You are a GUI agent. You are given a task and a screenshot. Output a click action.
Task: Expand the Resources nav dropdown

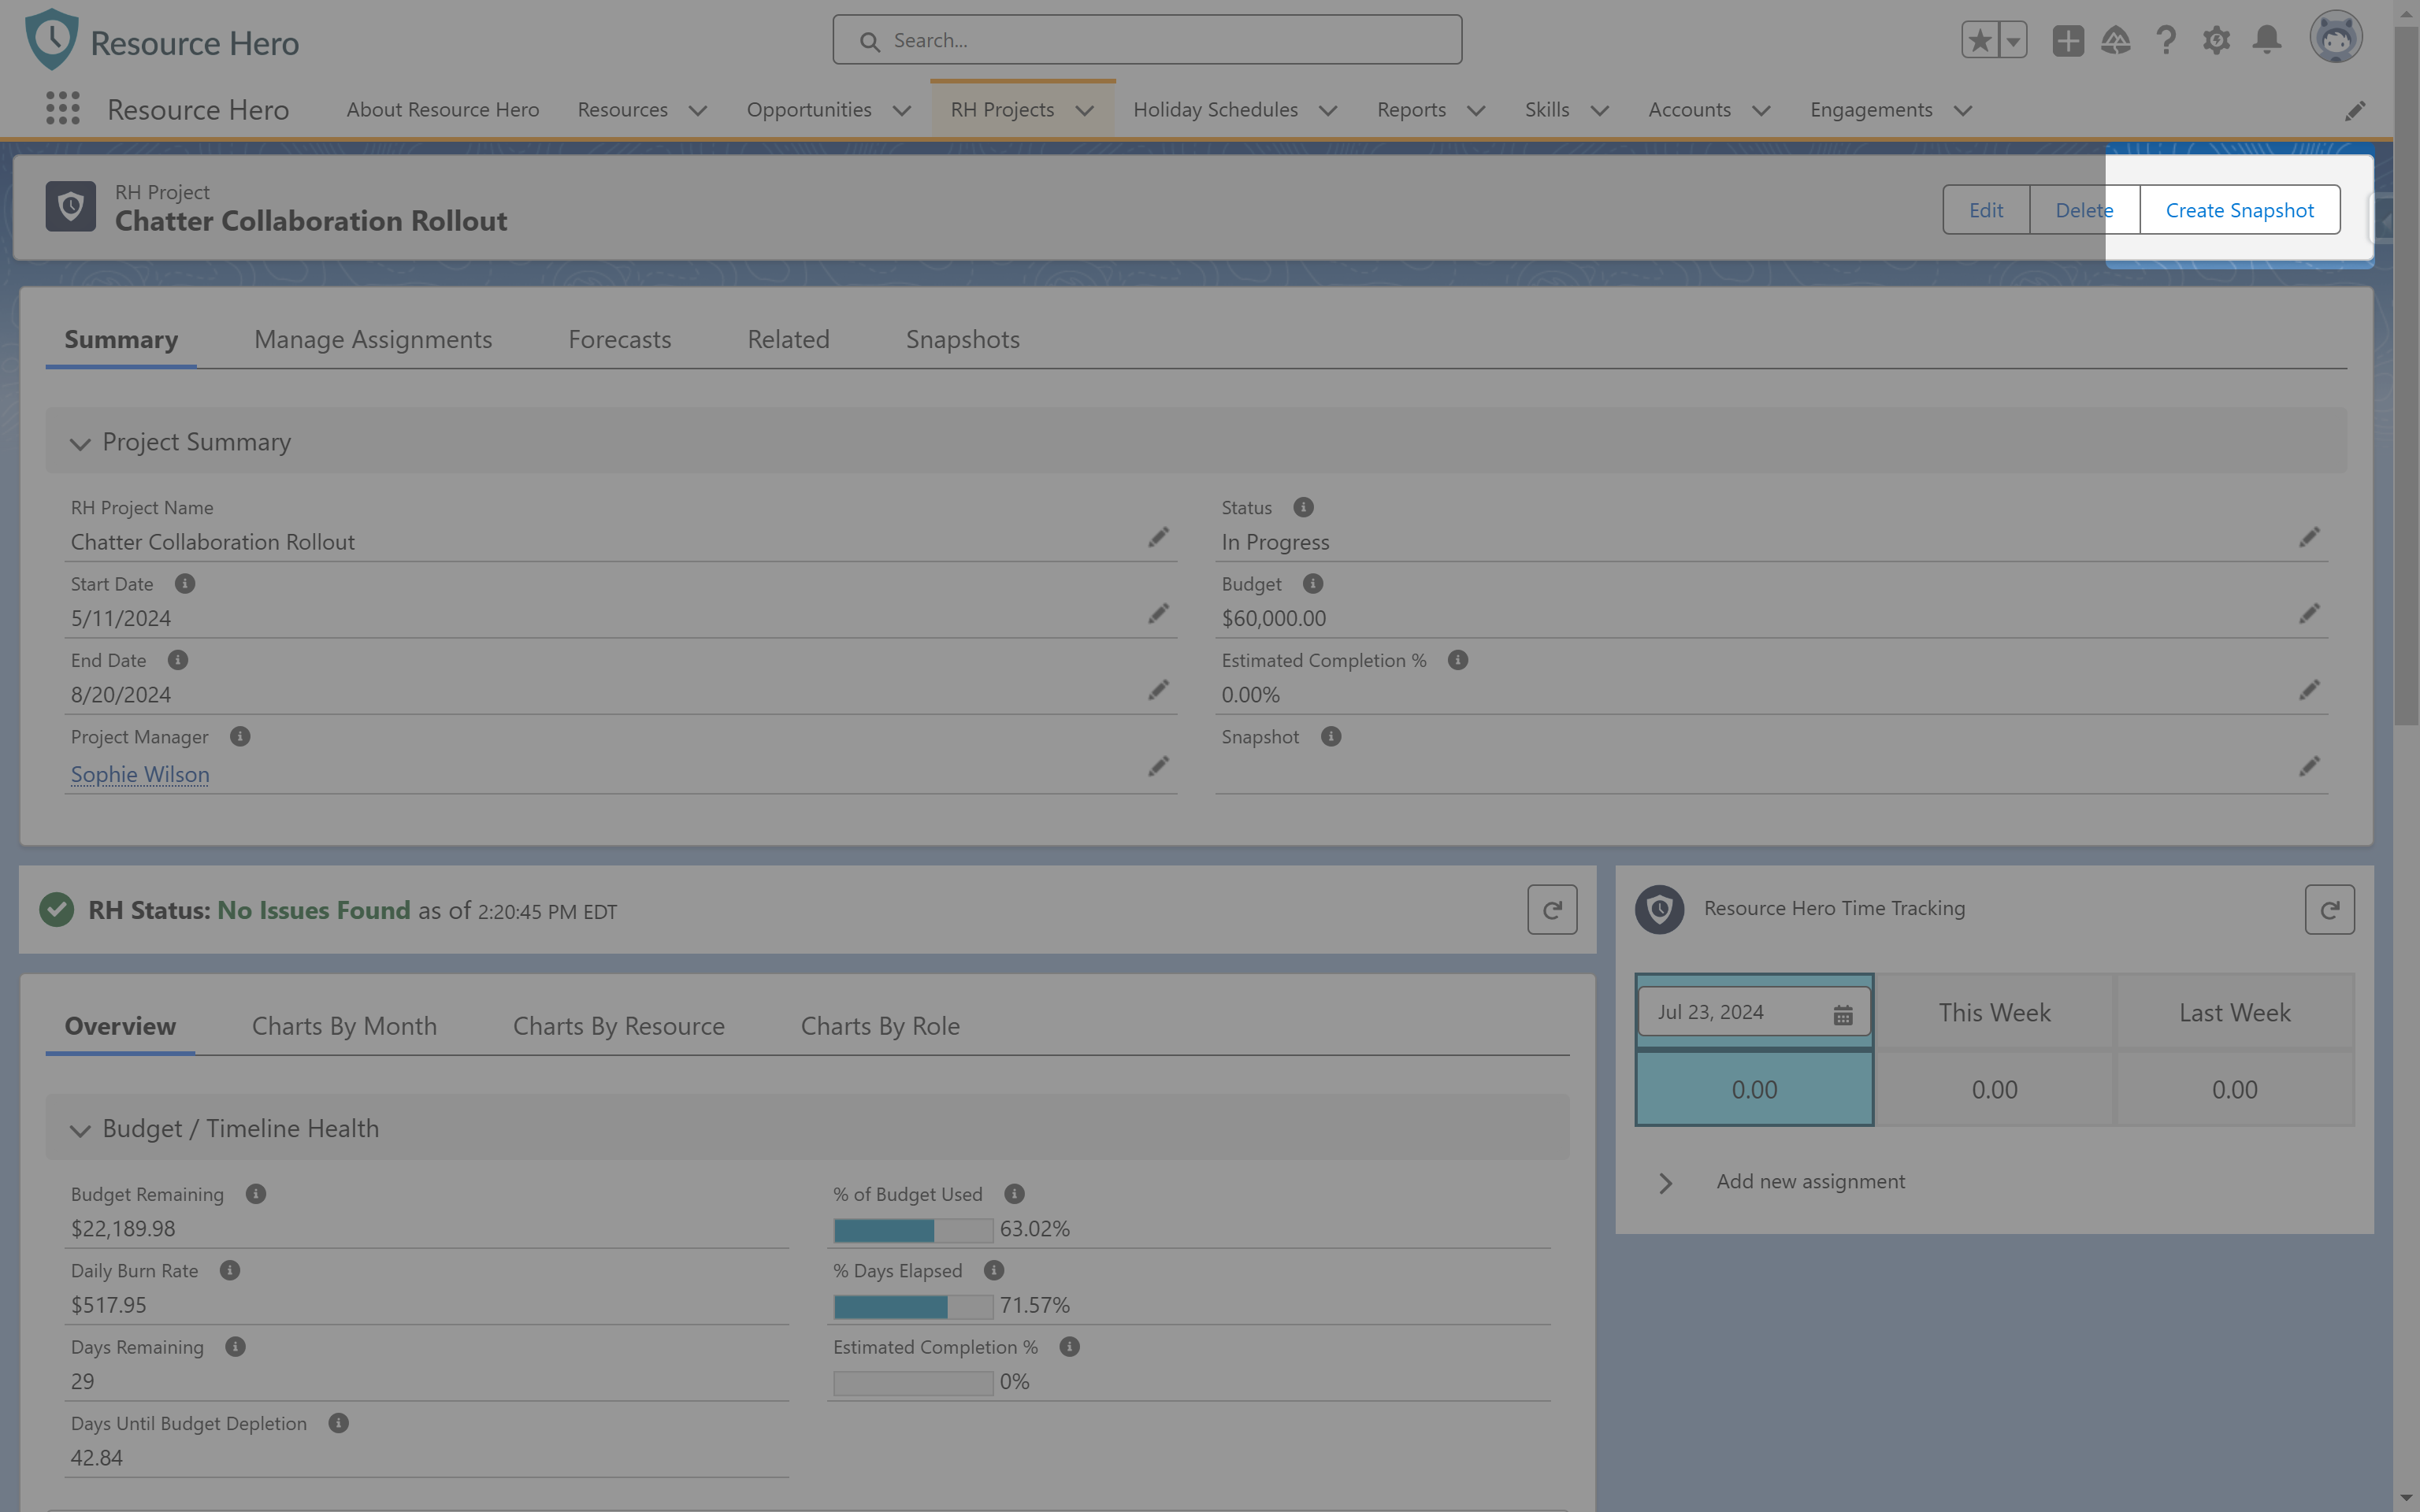click(698, 110)
